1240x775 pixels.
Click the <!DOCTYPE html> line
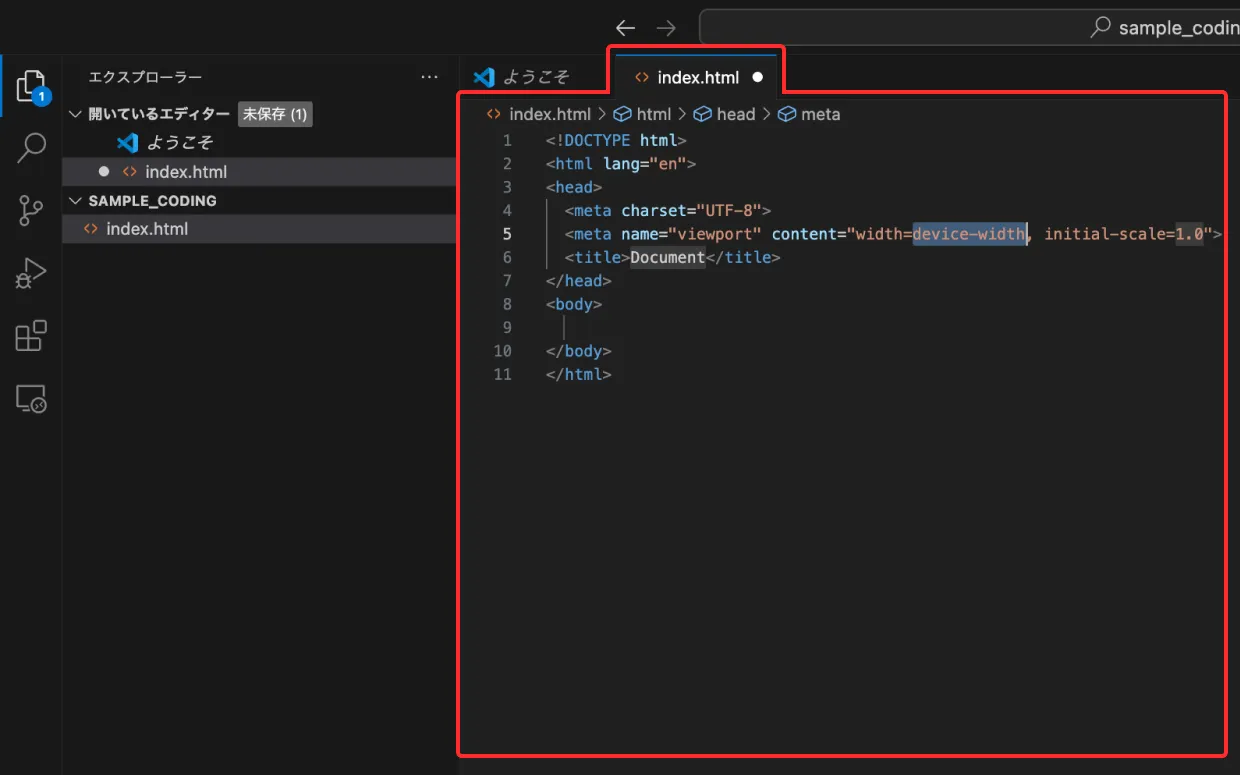click(617, 140)
